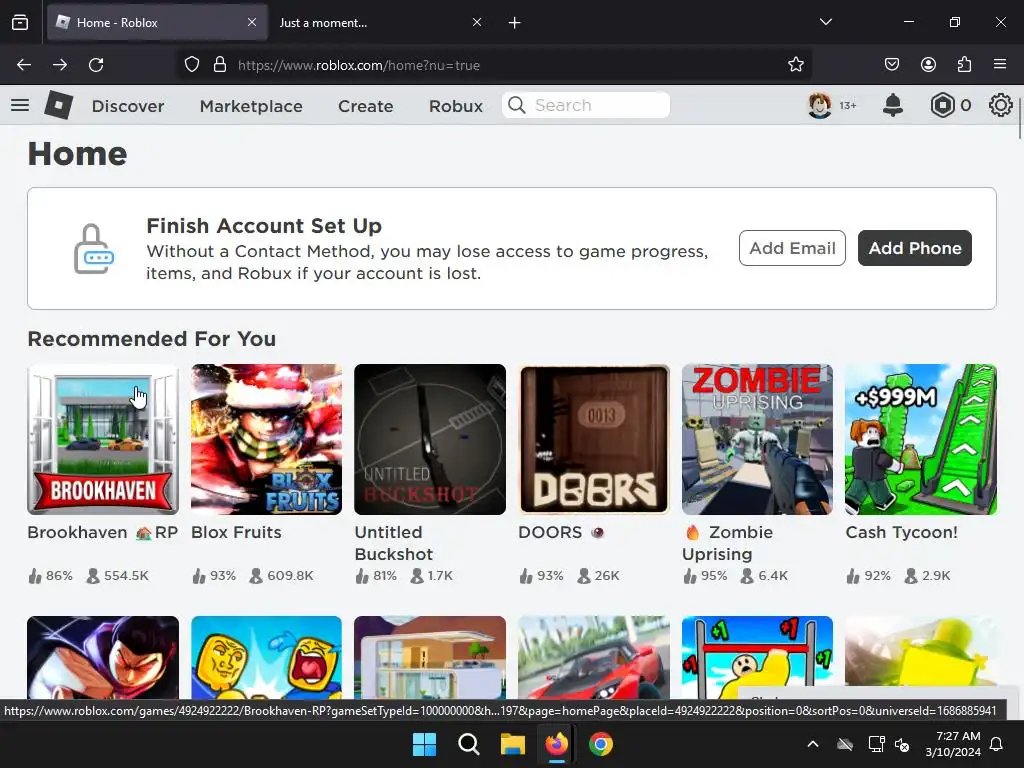The height and width of the screenshot is (768, 1024).
Task: Launch Google Chrome from taskbar
Action: (601, 744)
